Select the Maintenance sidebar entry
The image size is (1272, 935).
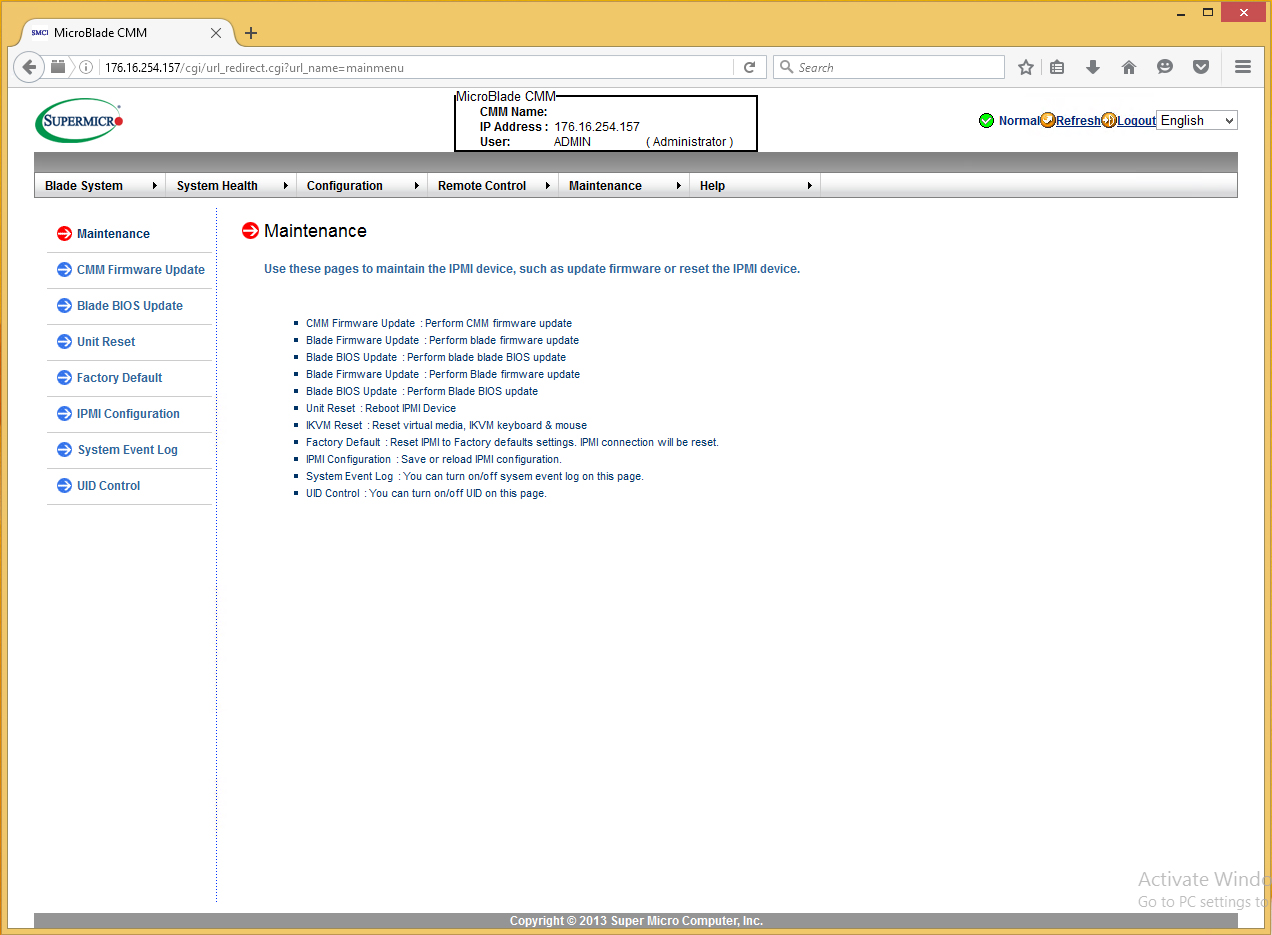(113, 234)
